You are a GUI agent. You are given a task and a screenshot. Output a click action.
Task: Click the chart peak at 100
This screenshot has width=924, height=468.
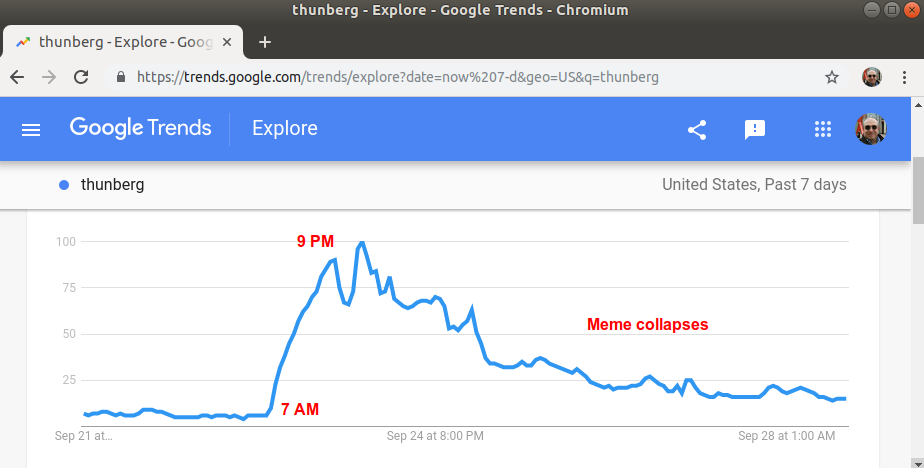(x=361, y=242)
